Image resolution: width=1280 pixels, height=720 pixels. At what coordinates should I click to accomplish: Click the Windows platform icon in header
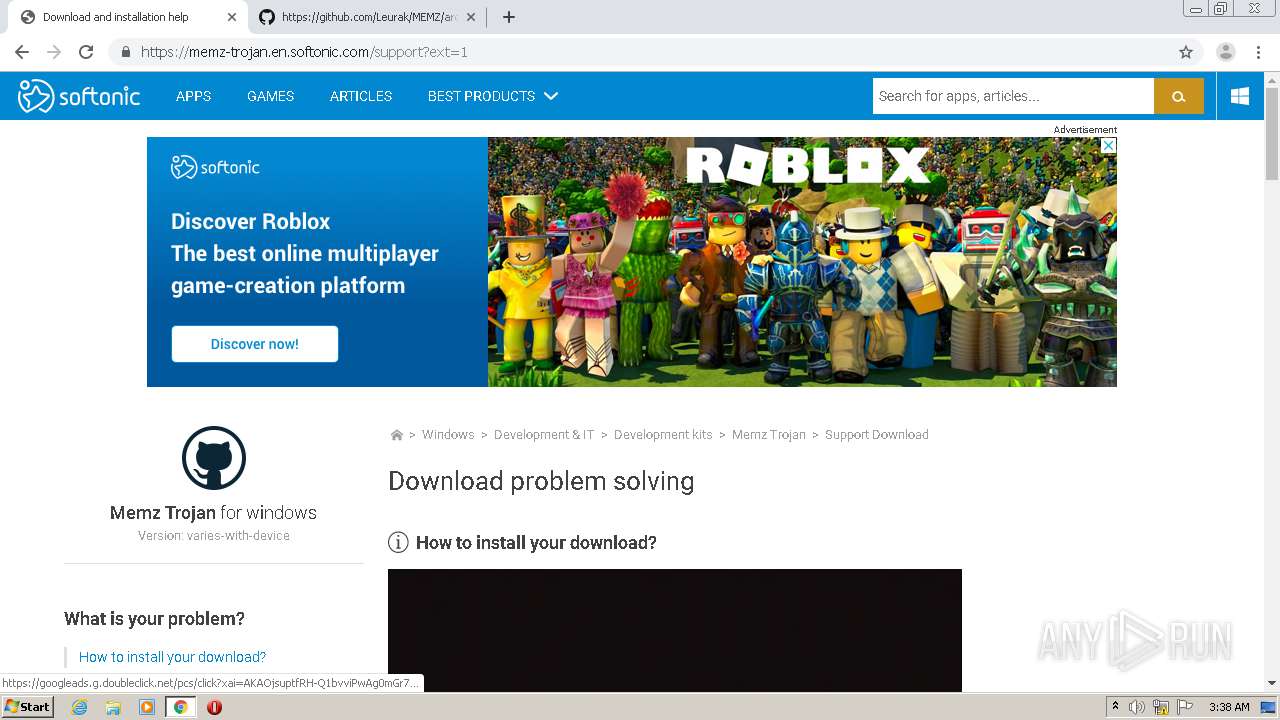(x=1240, y=96)
